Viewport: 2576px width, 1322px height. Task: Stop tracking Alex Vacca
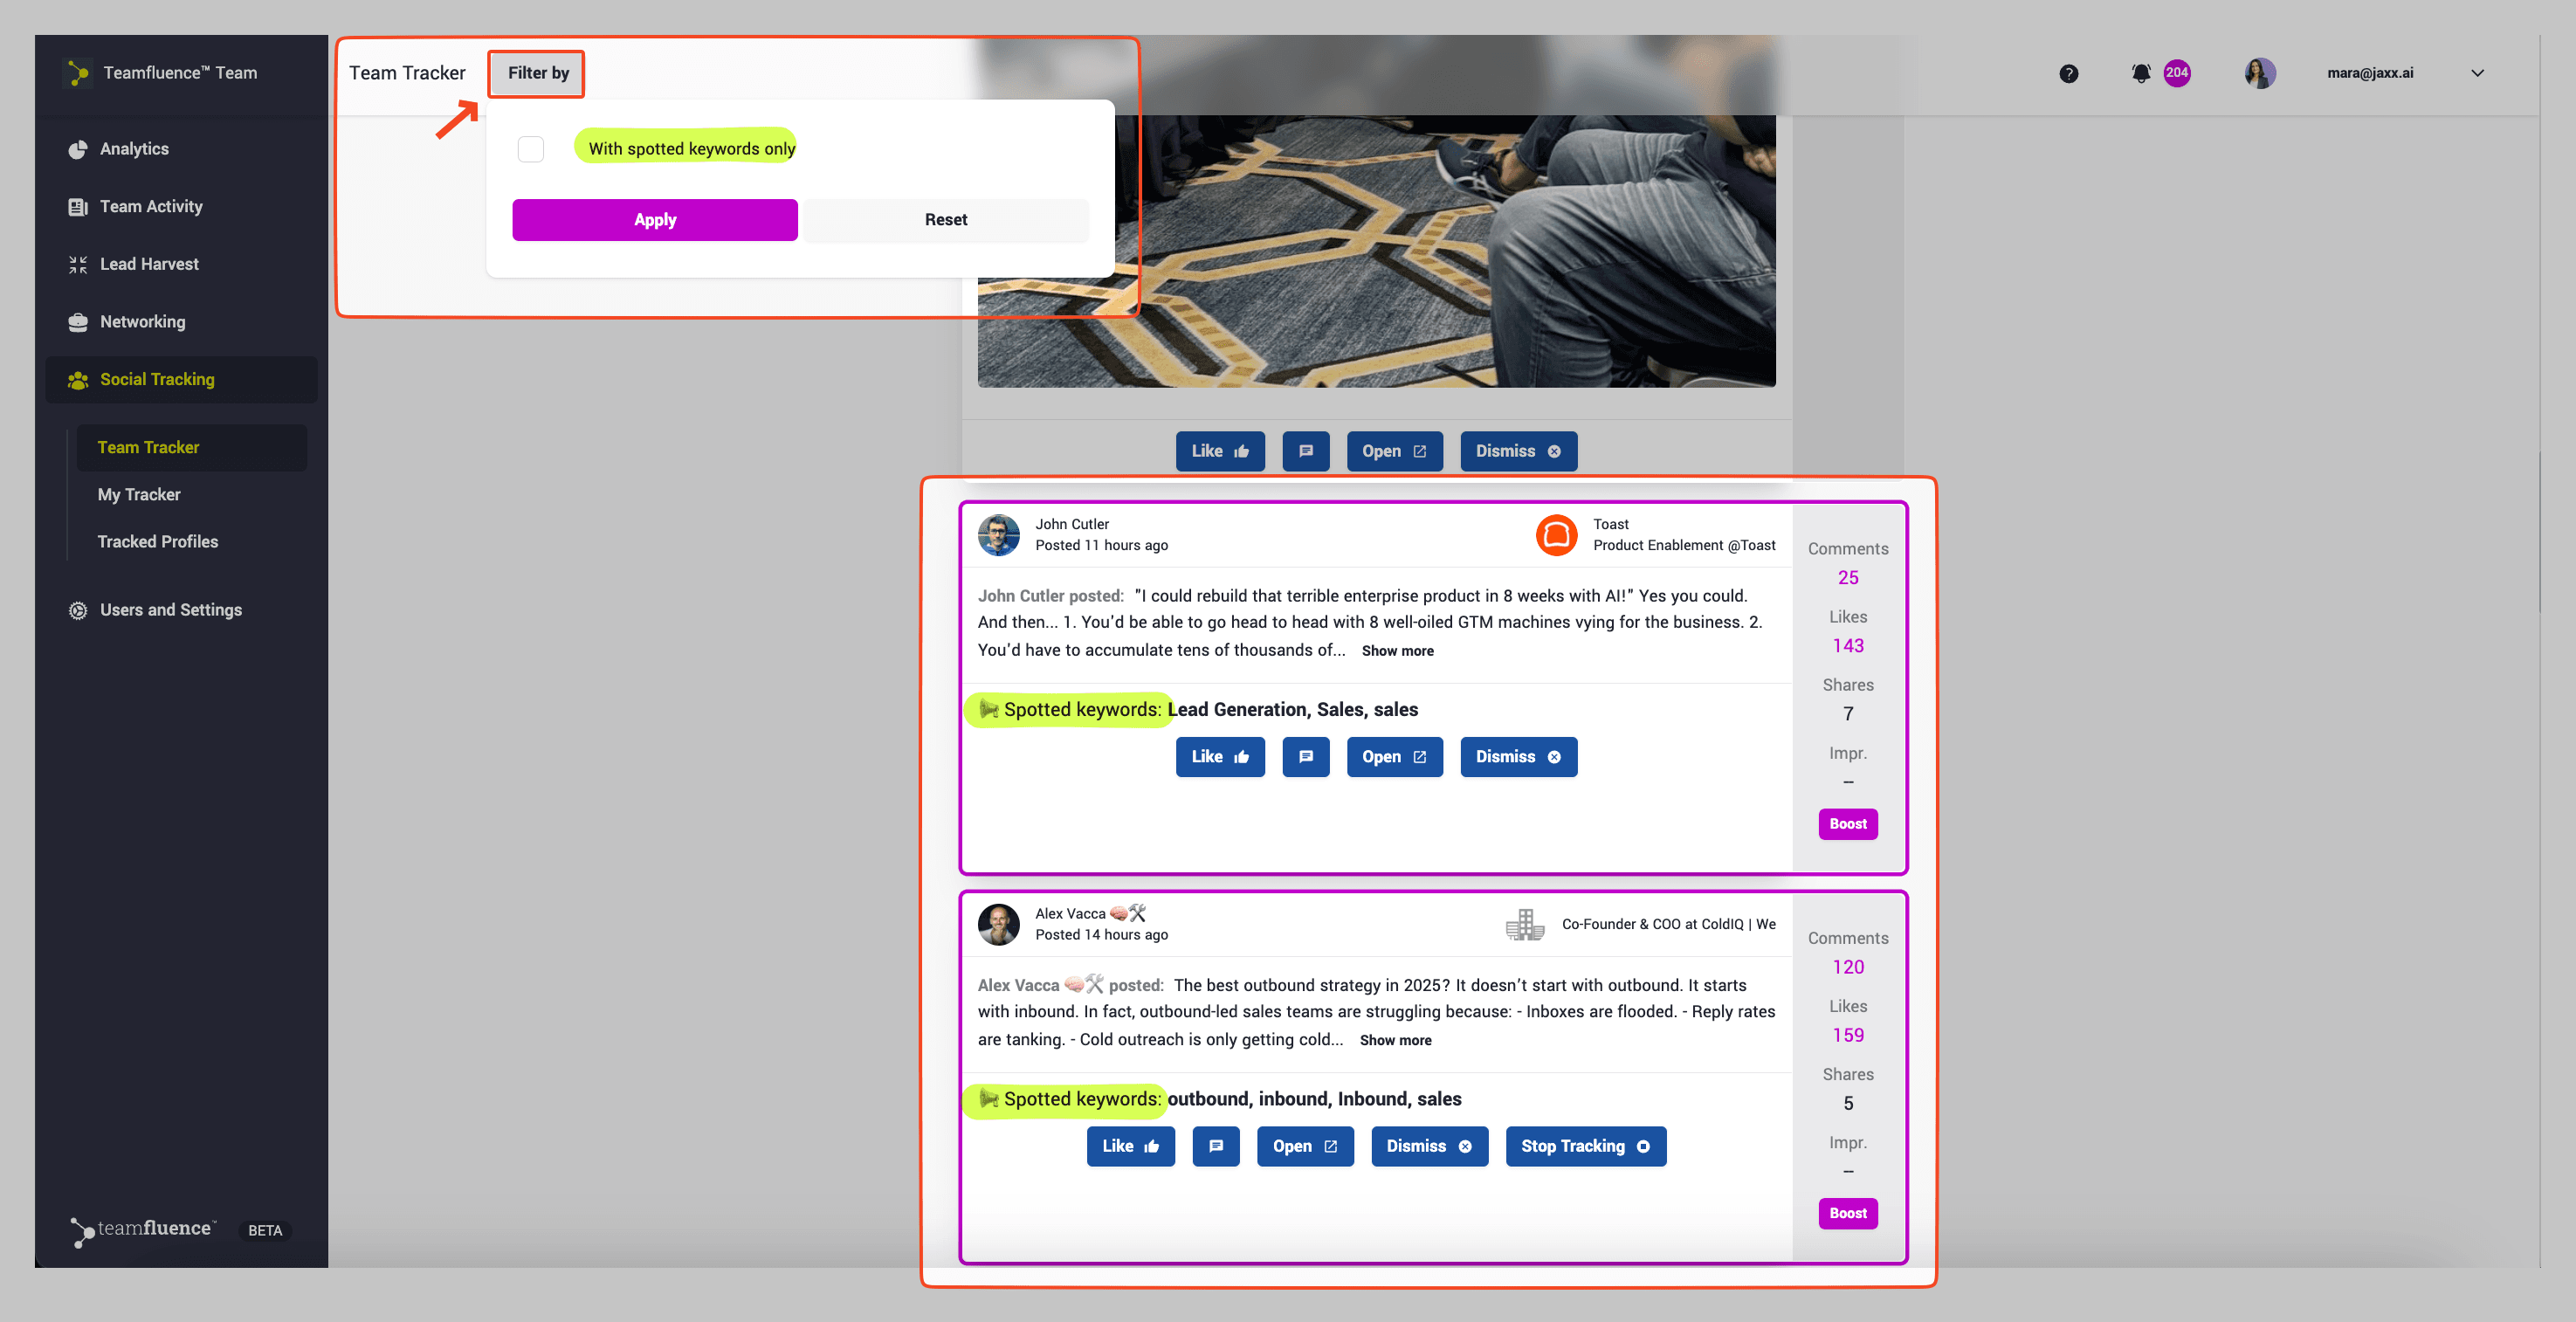coord(1585,1146)
